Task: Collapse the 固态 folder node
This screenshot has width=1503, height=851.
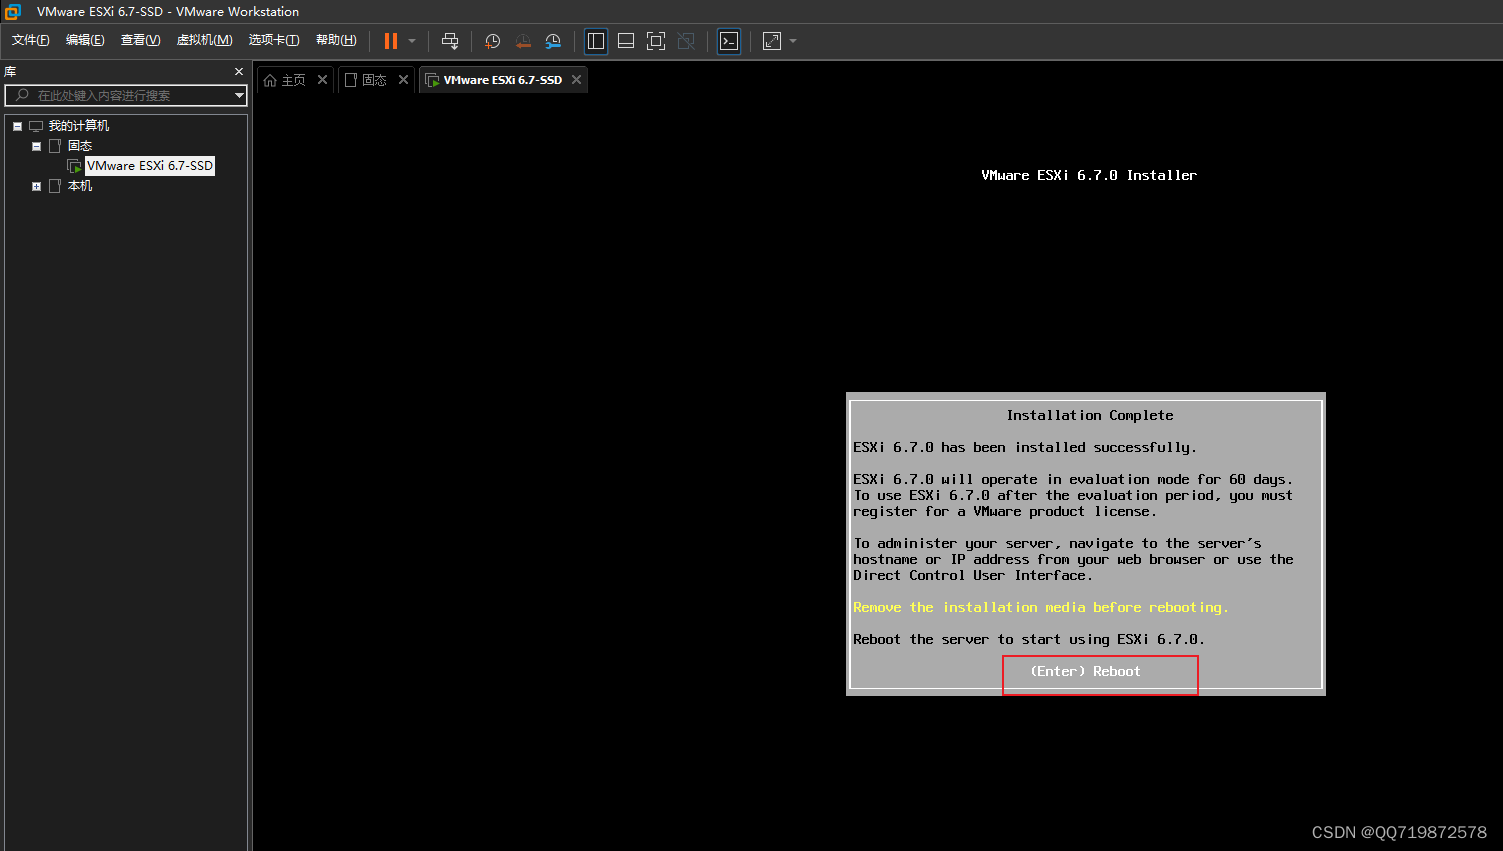Action: (x=36, y=146)
